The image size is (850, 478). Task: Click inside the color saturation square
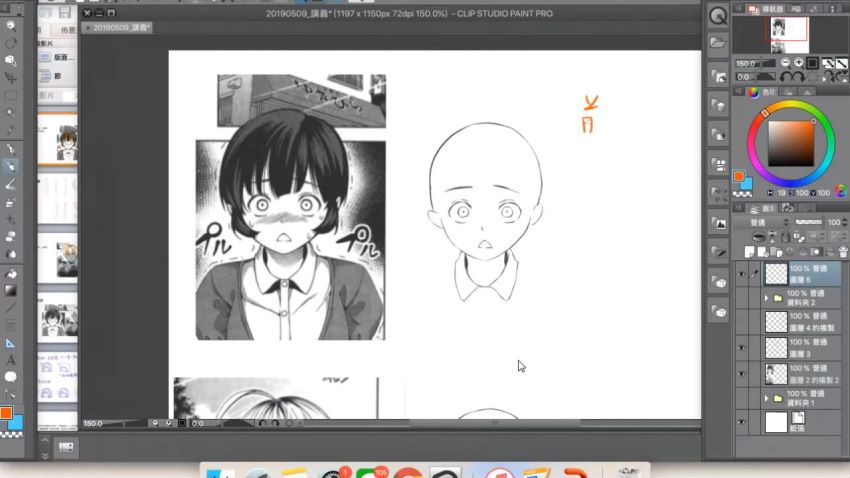click(x=791, y=144)
